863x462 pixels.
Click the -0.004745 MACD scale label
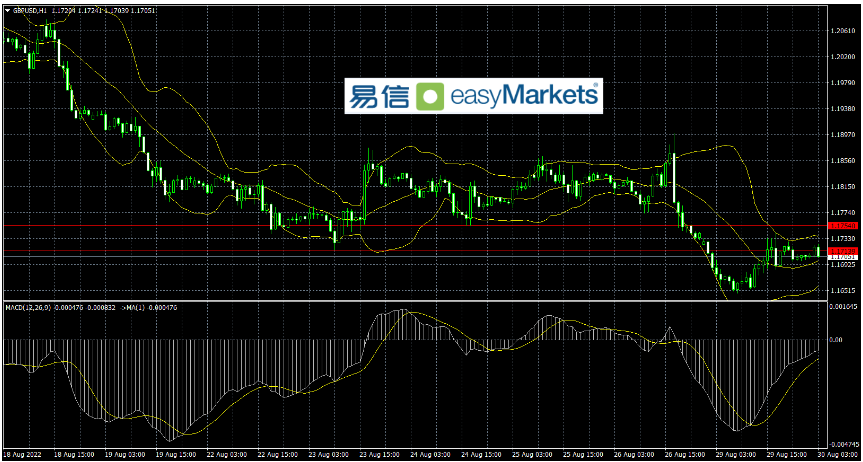click(x=843, y=443)
